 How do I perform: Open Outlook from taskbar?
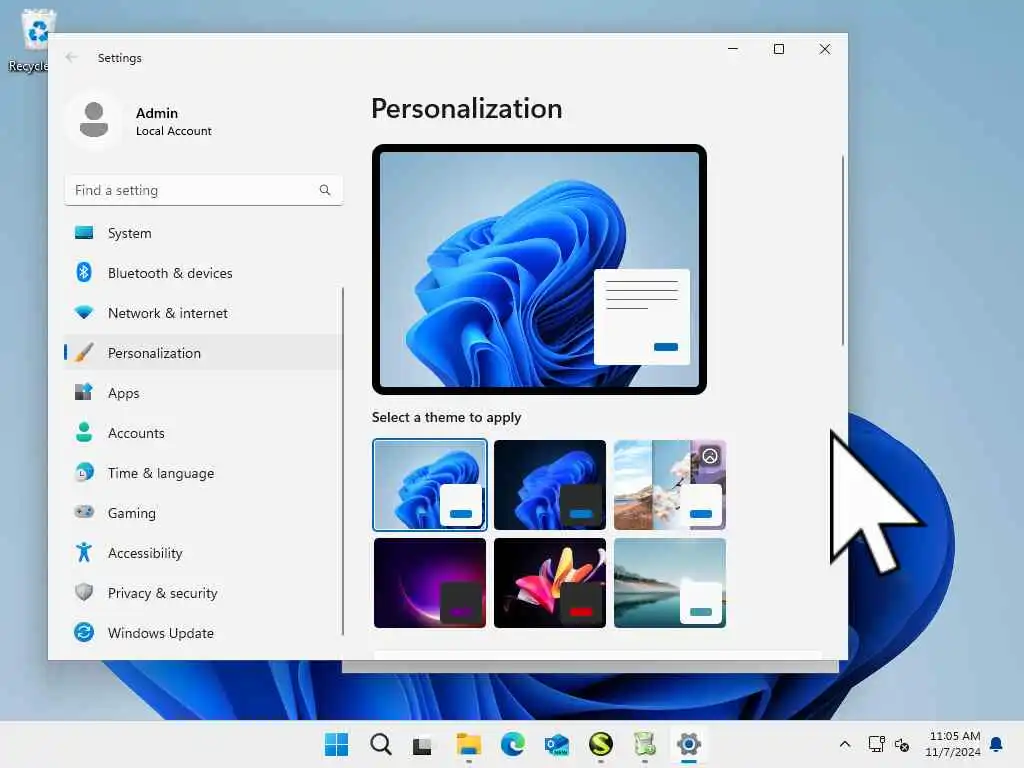coord(556,744)
